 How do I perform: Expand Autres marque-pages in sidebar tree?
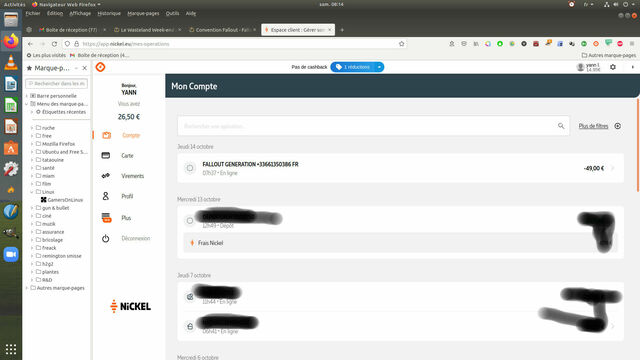[27, 288]
